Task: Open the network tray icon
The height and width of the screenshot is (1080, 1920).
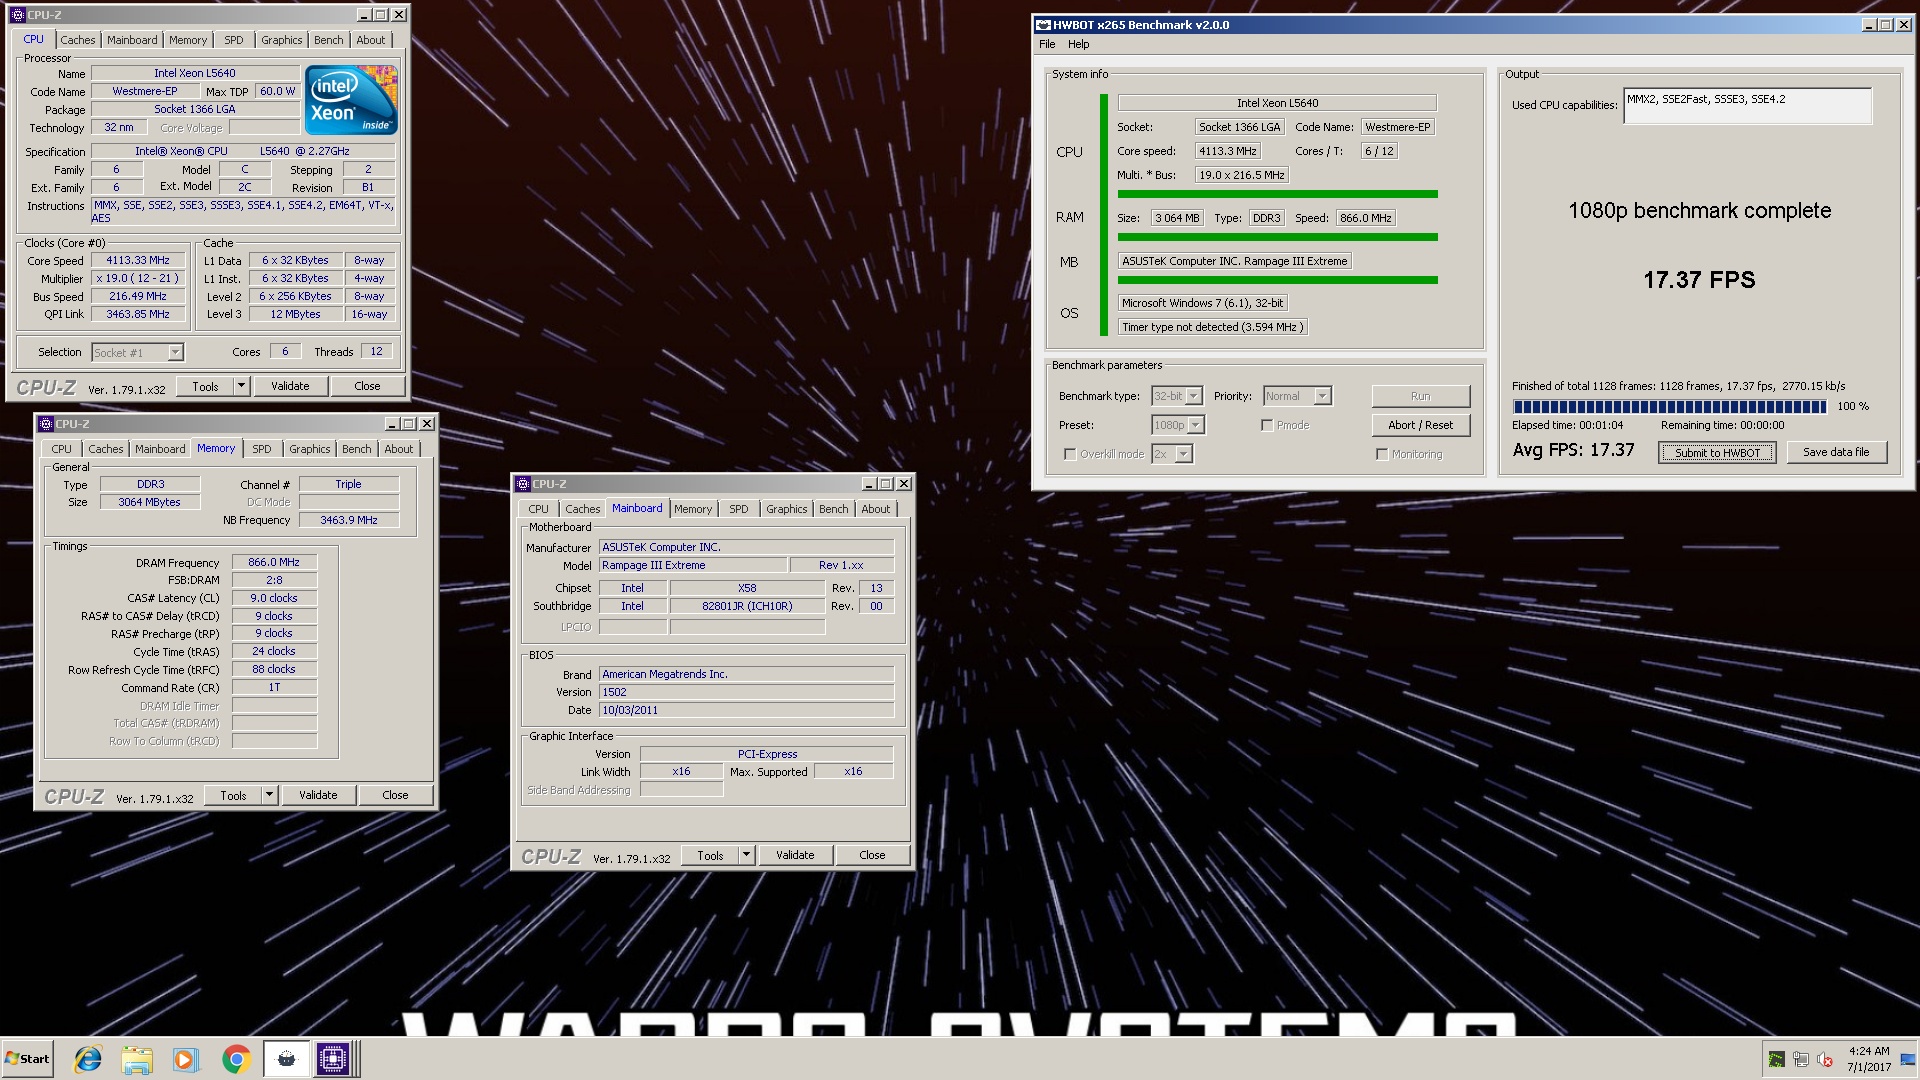Action: click(1800, 1059)
